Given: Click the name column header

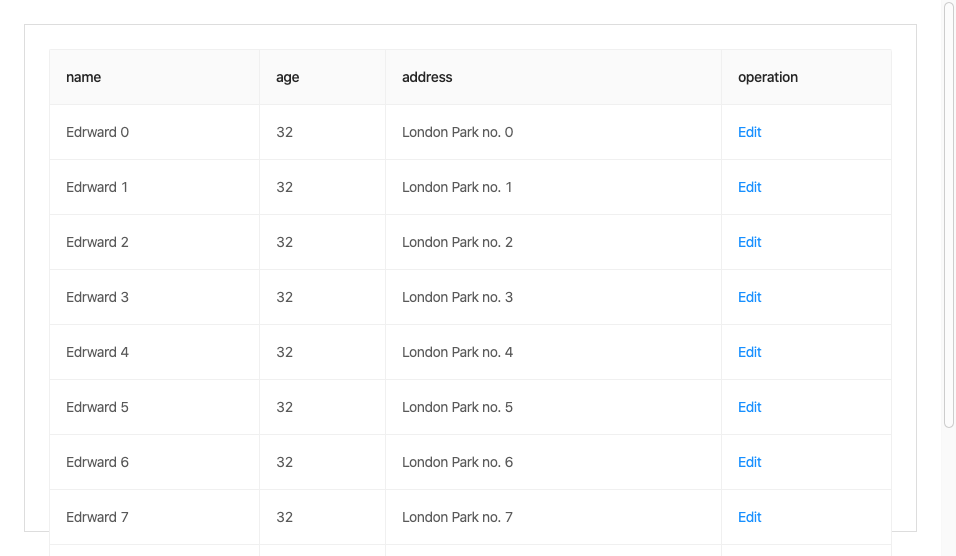Looking at the screenshot, I should [x=84, y=77].
